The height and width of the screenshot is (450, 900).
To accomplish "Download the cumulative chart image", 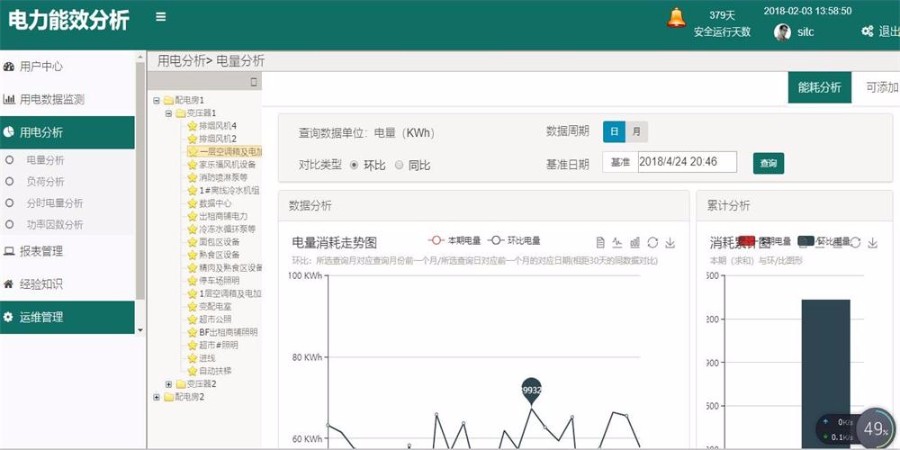I will [x=872, y=242].
